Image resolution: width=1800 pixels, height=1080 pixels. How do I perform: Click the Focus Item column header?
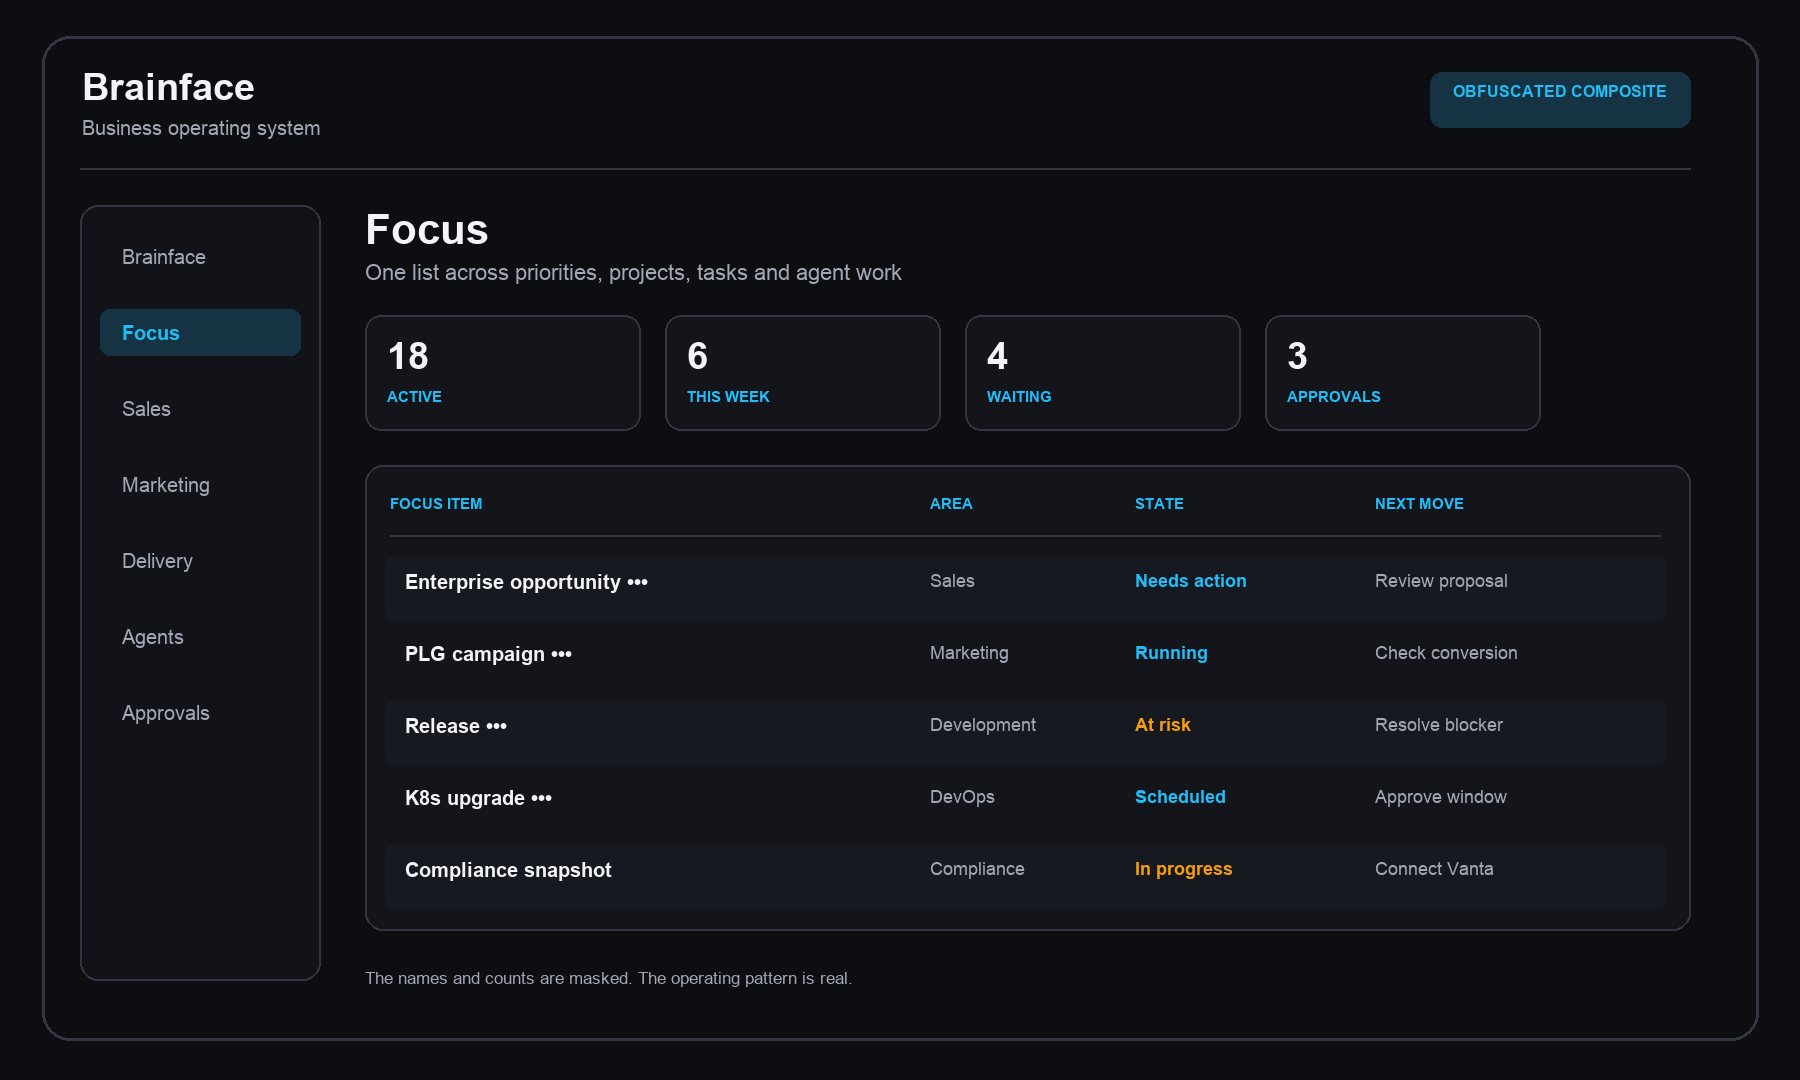pyautogui.click(x=436, y=504)
